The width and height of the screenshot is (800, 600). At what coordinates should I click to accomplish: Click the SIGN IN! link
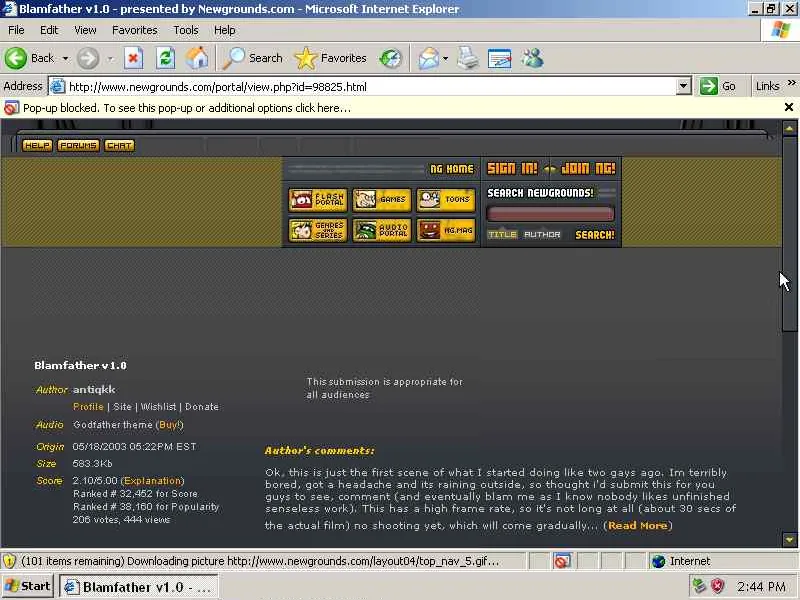point(512,168)
